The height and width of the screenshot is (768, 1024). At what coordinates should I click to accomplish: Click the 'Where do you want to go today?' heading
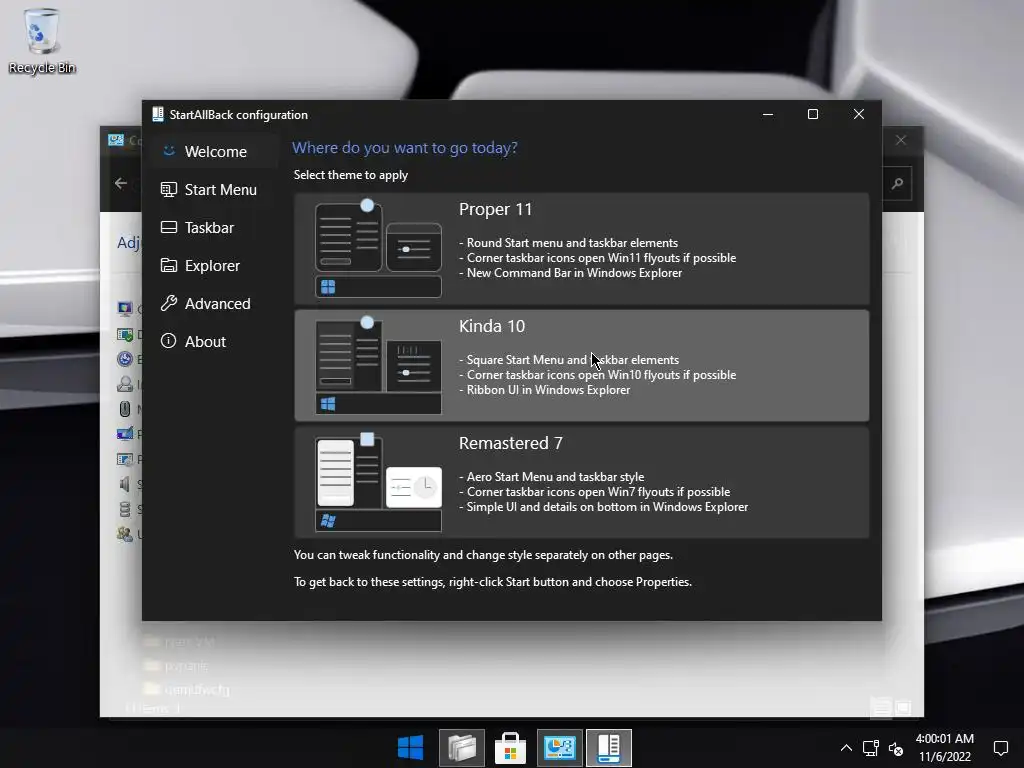405,148
